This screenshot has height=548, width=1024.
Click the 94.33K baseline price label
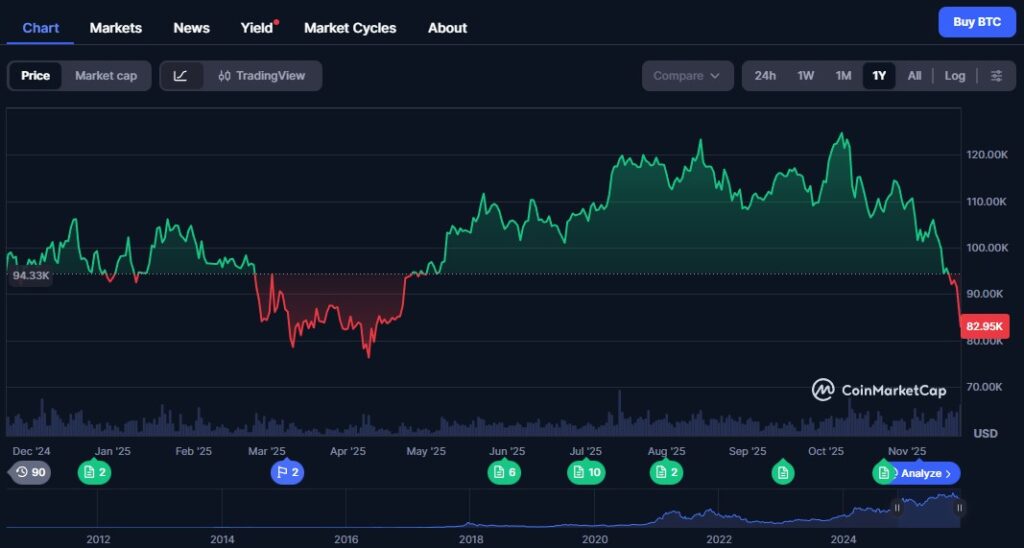pyautogui.click(x=31, y=276)
